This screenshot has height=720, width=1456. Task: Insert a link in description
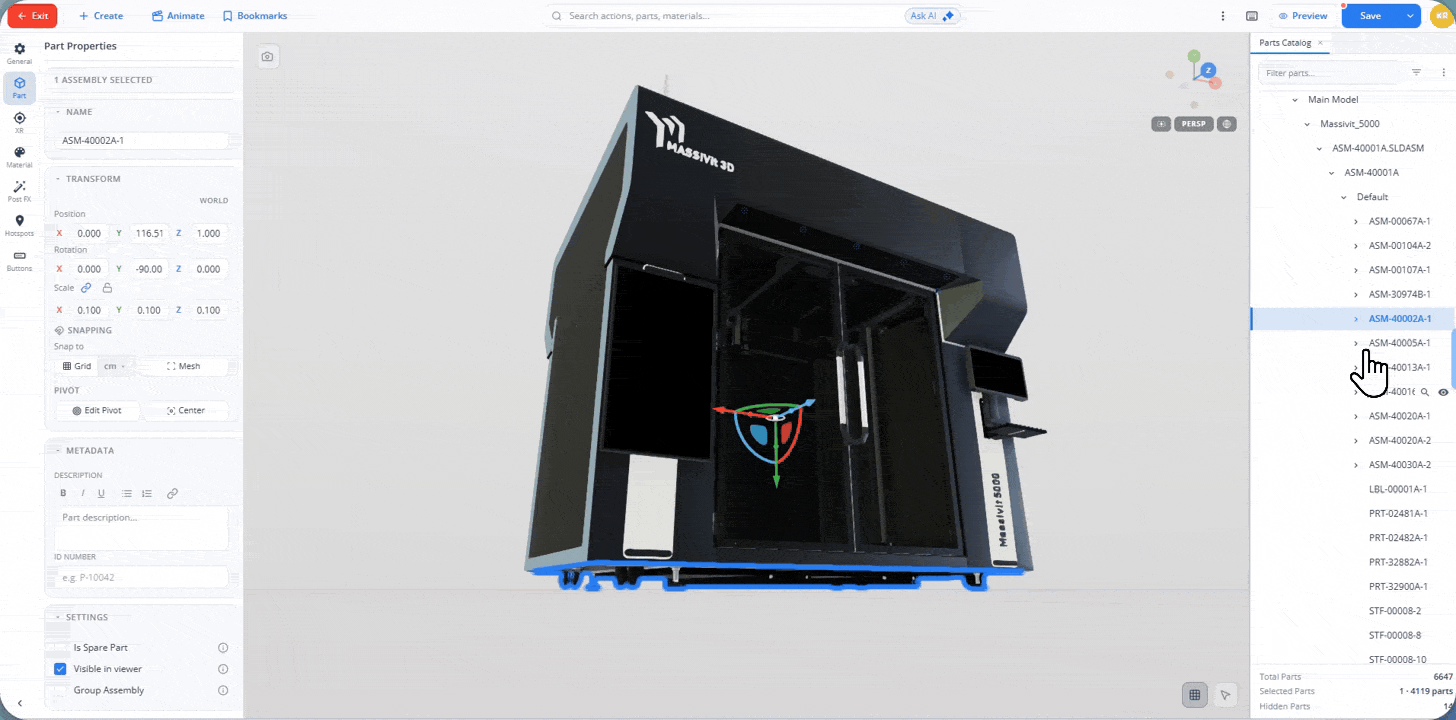tap(172, 493)
